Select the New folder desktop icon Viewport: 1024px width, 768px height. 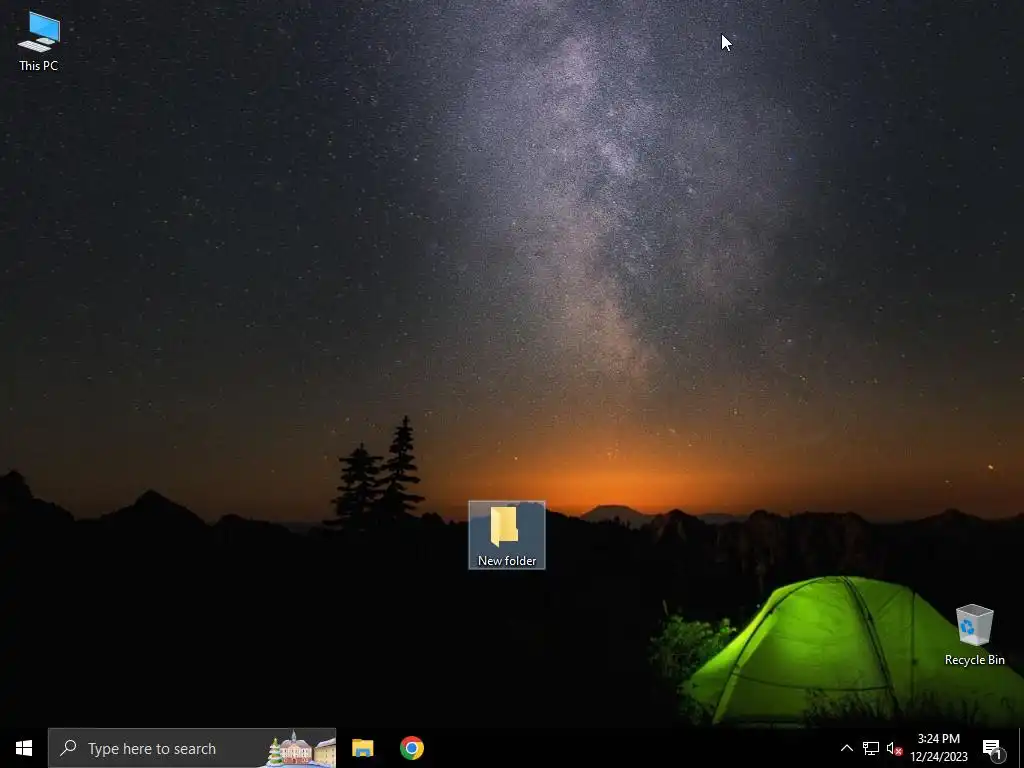[x=507, y=535]
